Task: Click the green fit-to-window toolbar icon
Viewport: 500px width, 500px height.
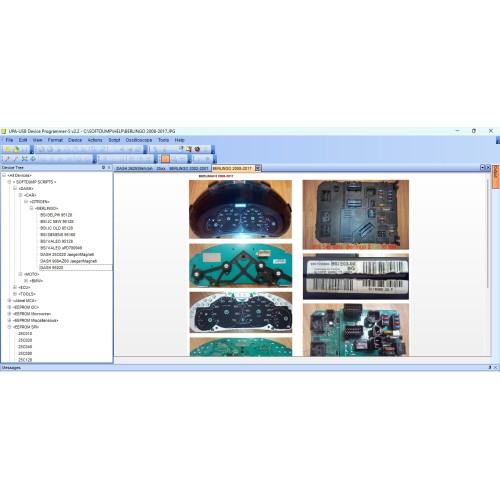Action: (24, 159)
